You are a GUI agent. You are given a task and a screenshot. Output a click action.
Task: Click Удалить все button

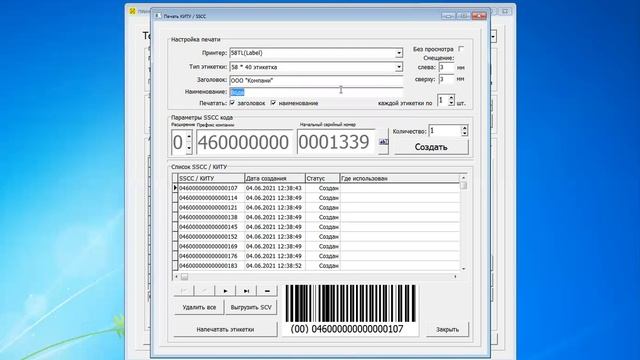[199, 307]
